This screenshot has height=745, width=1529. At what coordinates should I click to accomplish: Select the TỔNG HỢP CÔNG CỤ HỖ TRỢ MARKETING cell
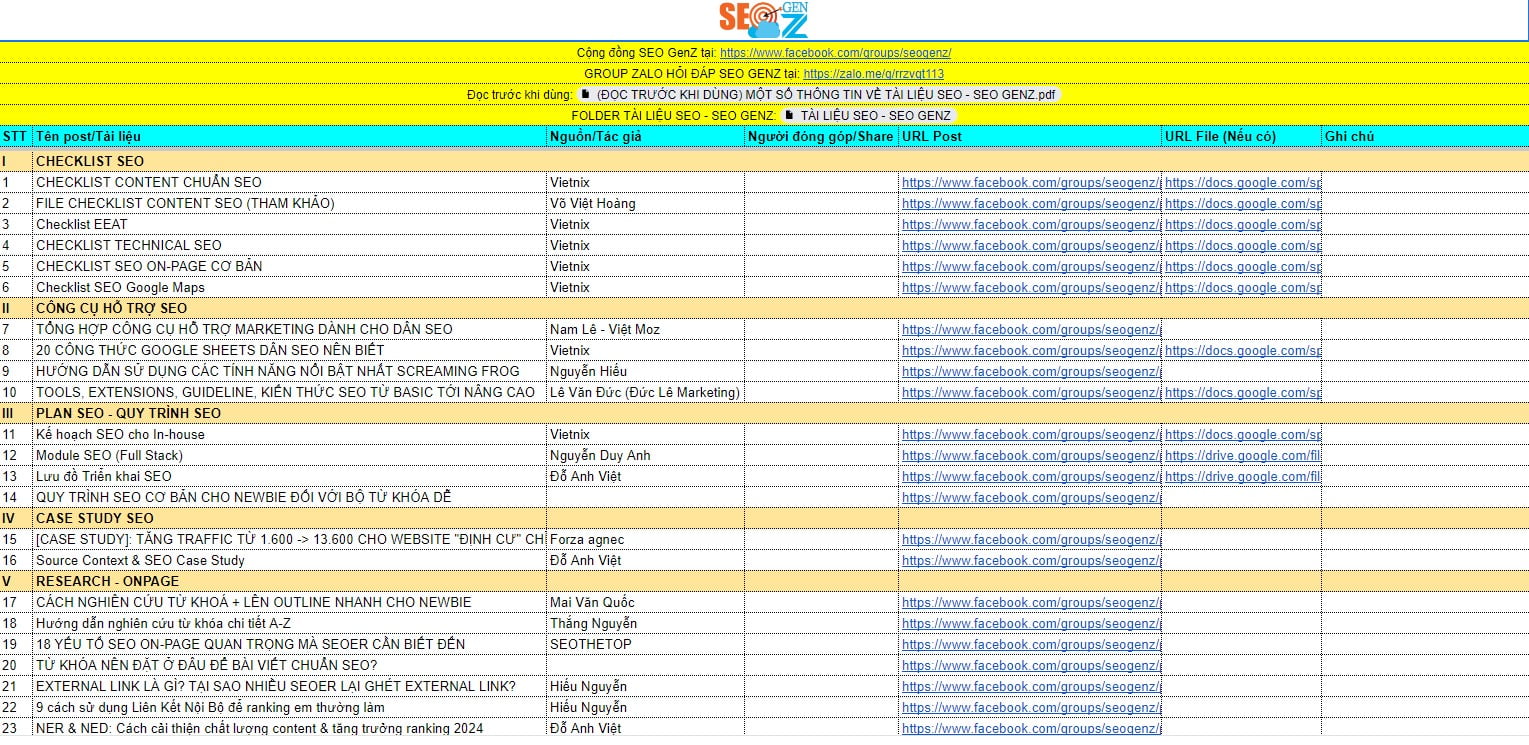tap(290, 329)
